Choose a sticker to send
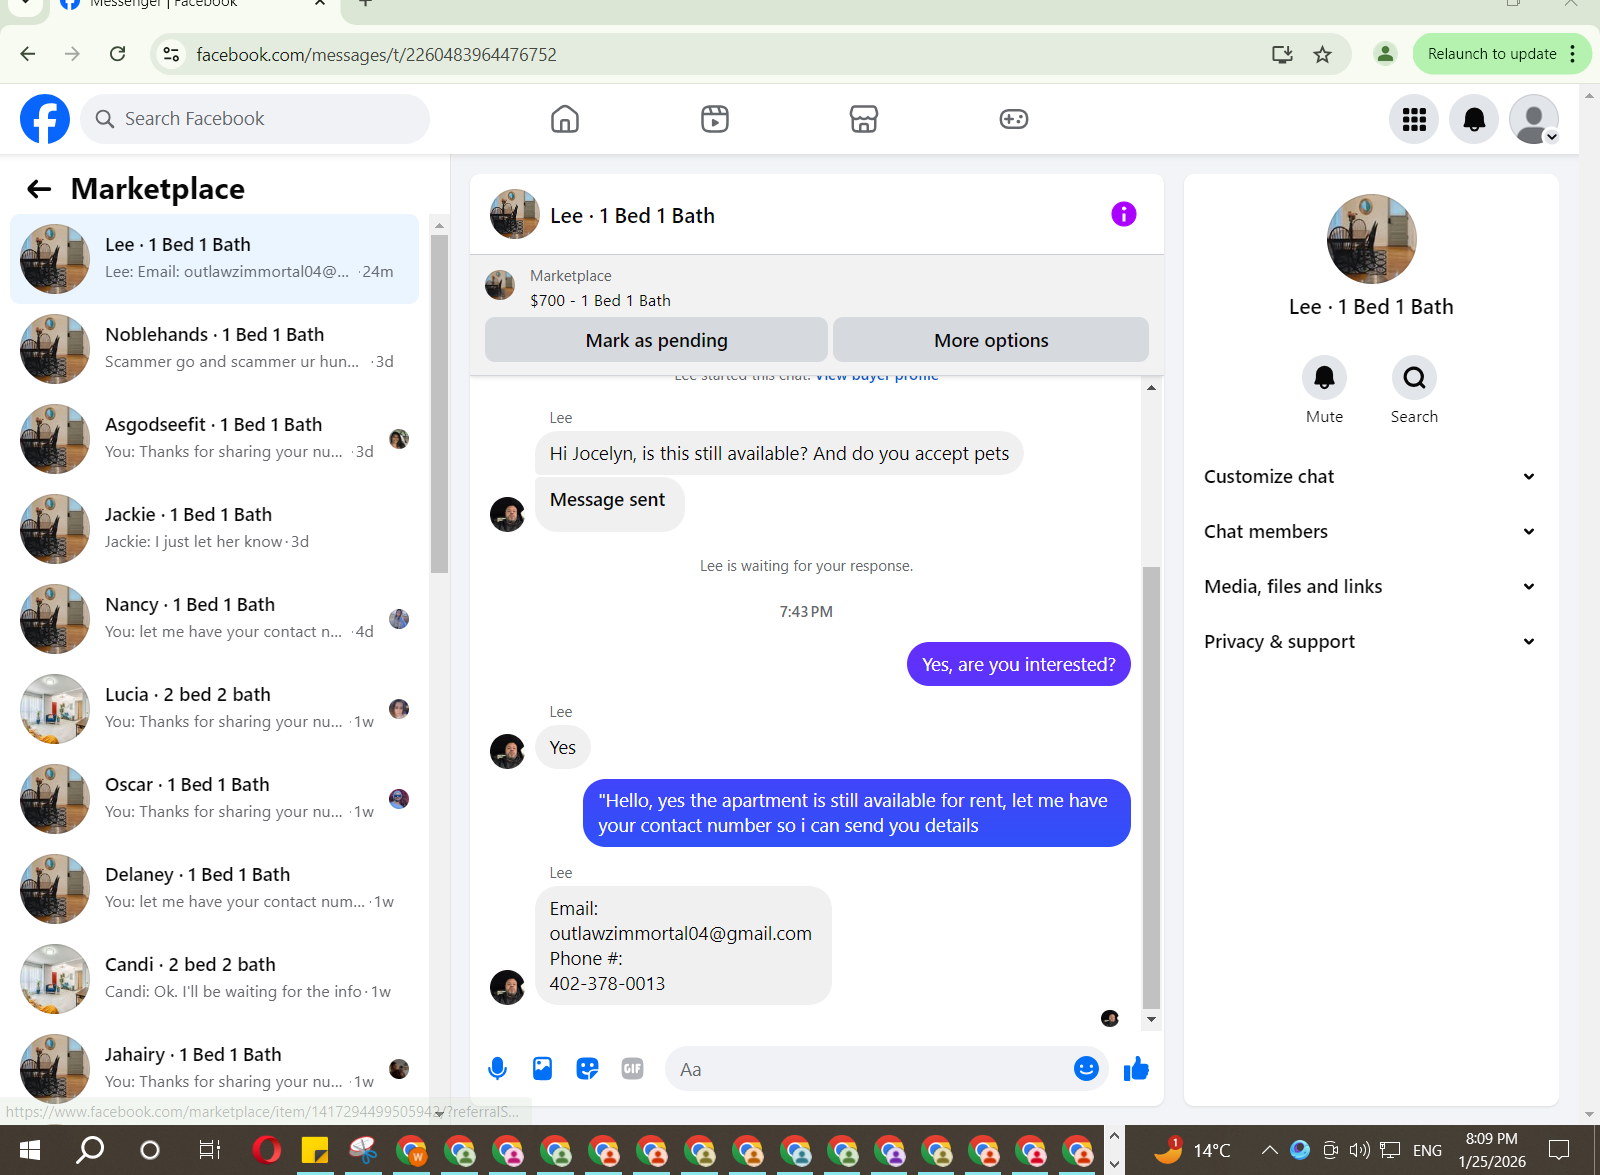Image resolution: width=1600 pixels, height=1175 pixels. 587,1069
